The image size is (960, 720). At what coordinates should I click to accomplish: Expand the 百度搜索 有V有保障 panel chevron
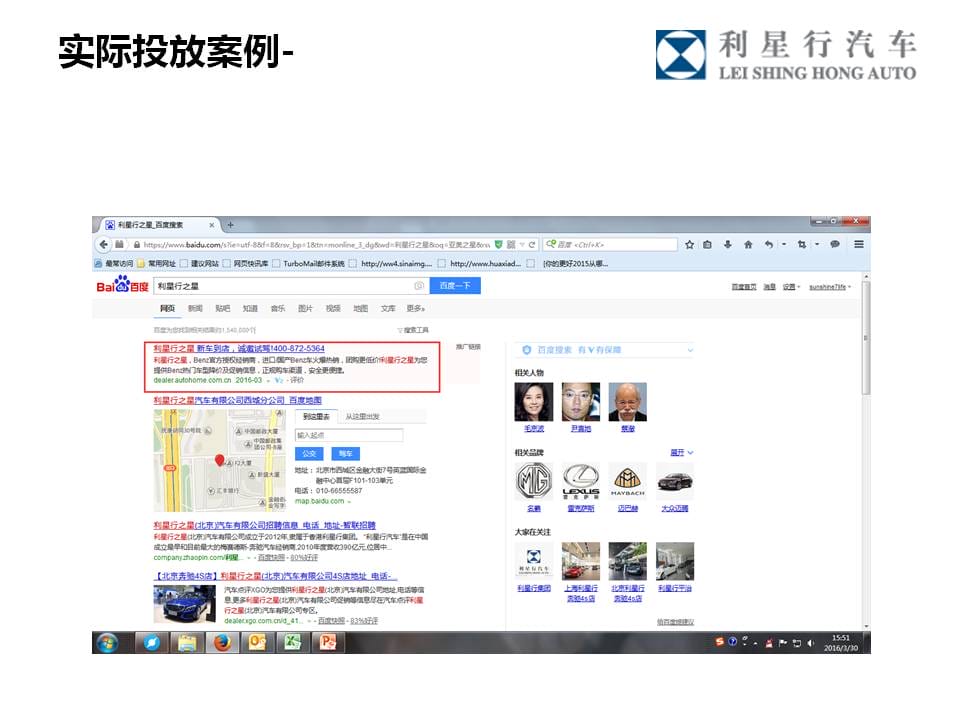click(x=690, y=350)
